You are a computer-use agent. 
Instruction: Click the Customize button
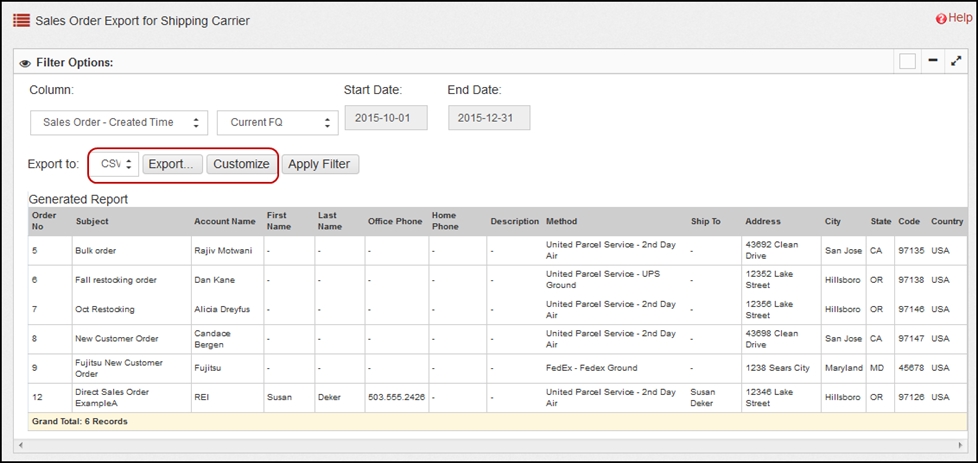[241, 164]
